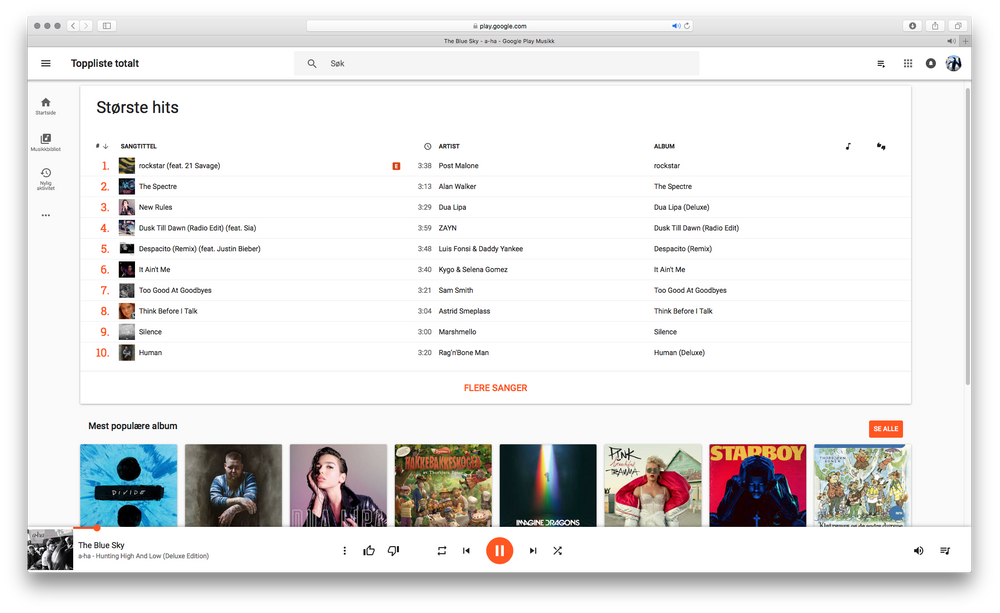1000x613 pixels.
Task: Open artist Dua Lipa
Action: click(x=452, y=207)
